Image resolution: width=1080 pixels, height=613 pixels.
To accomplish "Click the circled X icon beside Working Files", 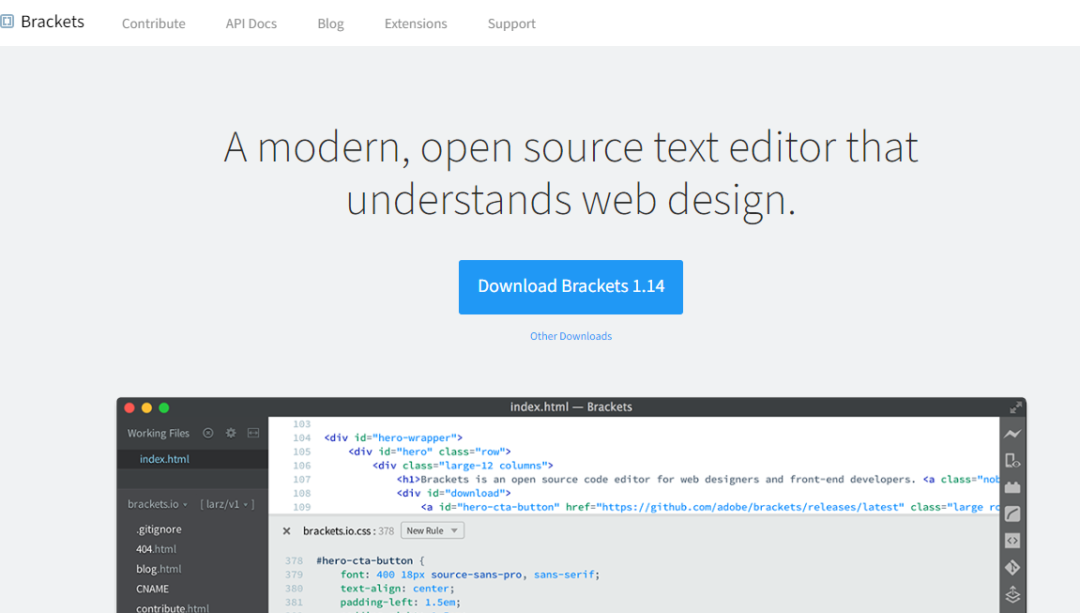I will [x=208, y=433].
